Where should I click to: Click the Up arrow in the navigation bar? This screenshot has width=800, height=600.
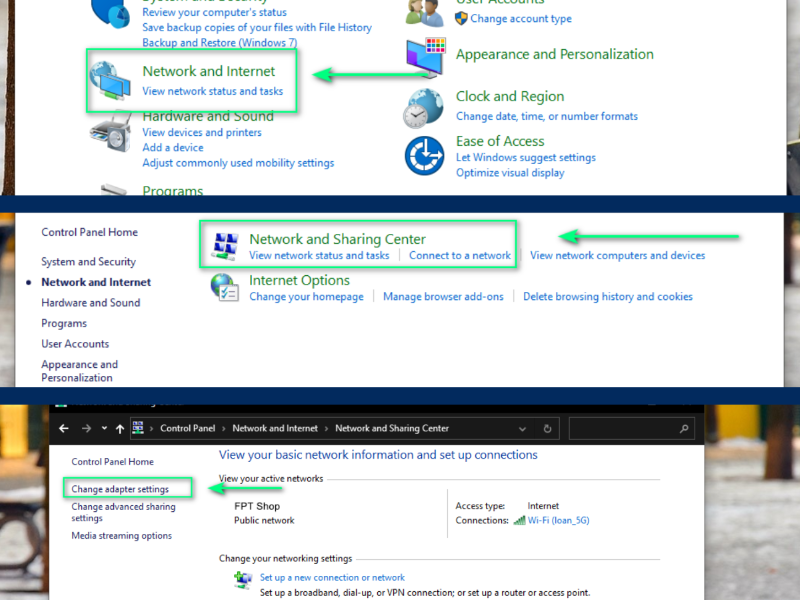coord(120,428)
